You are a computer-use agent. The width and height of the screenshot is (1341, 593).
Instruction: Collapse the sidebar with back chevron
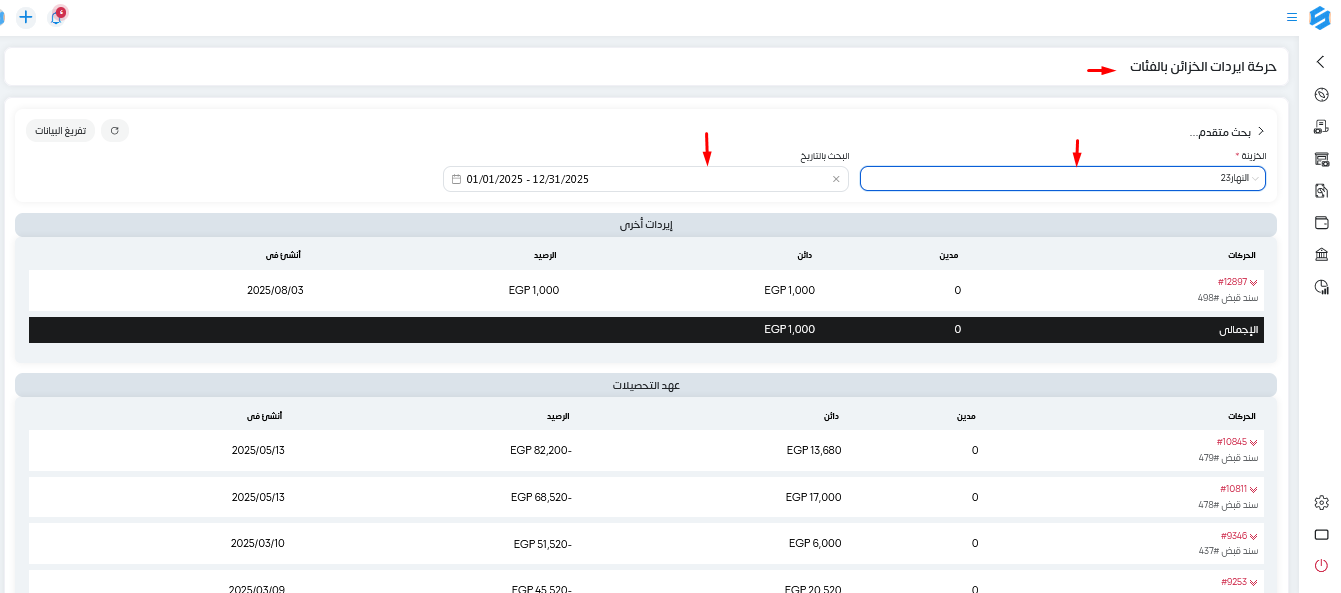(x=1320, y=62)
